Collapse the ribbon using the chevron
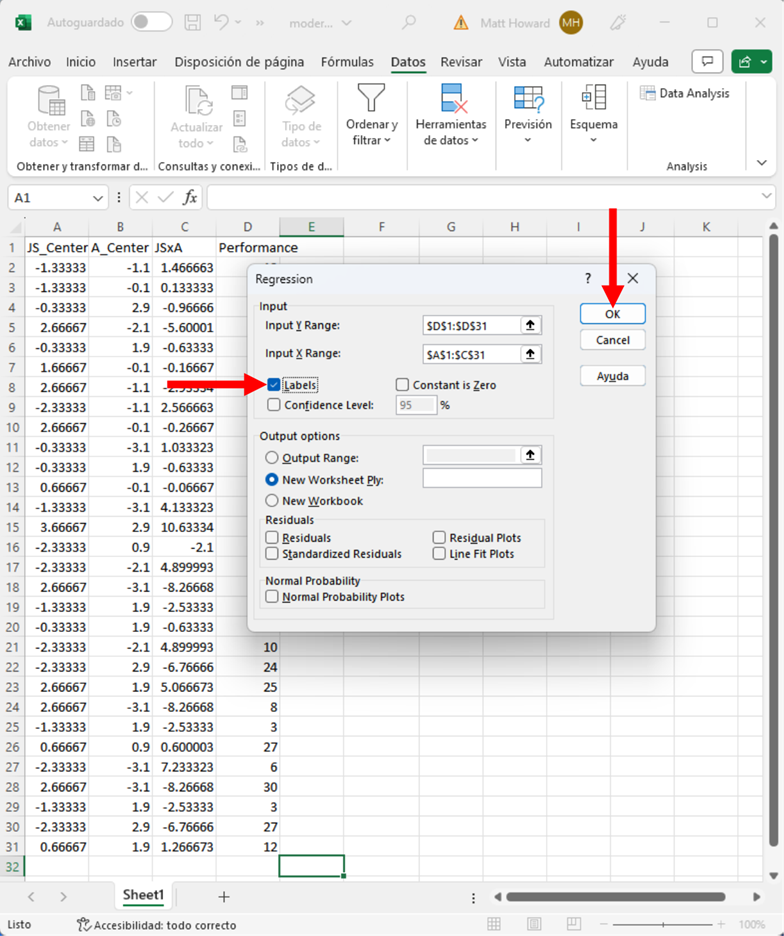 [762, 163]
